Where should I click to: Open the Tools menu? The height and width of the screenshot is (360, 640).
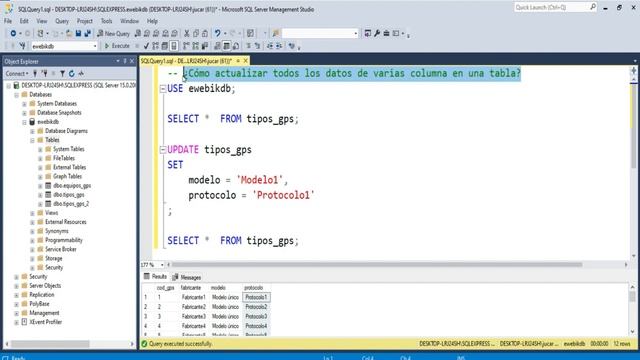[106, 21]
